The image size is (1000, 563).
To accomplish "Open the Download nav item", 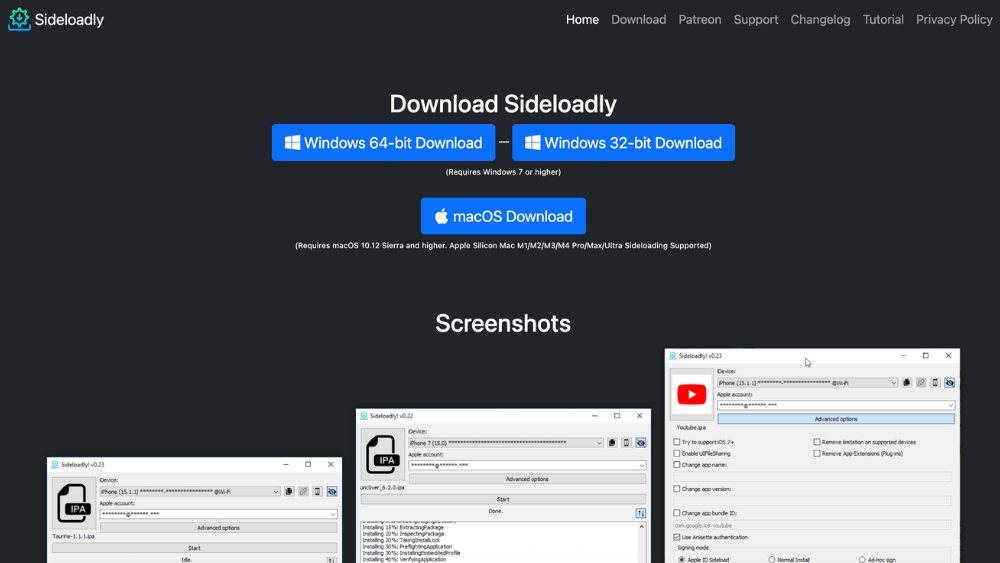I will coord(638,20).
